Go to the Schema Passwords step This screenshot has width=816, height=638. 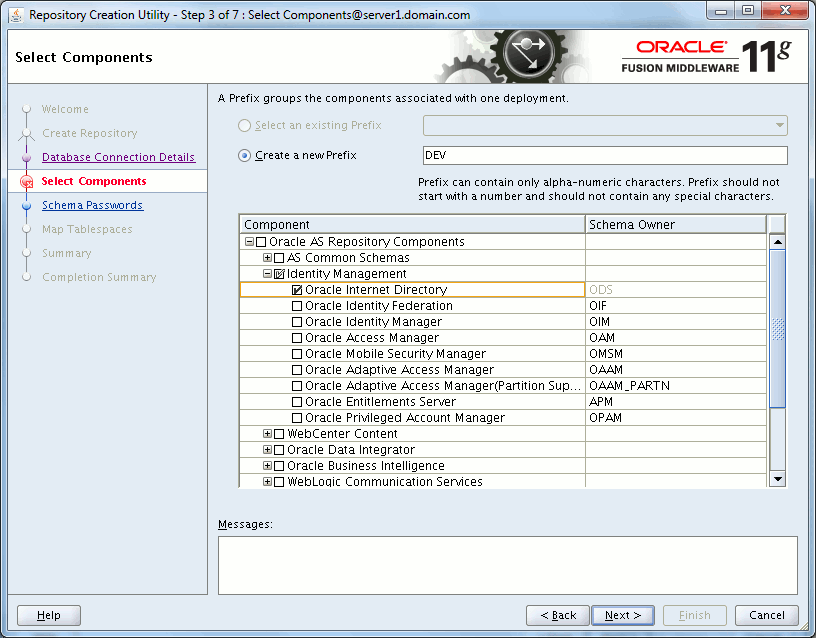point(93,206)
